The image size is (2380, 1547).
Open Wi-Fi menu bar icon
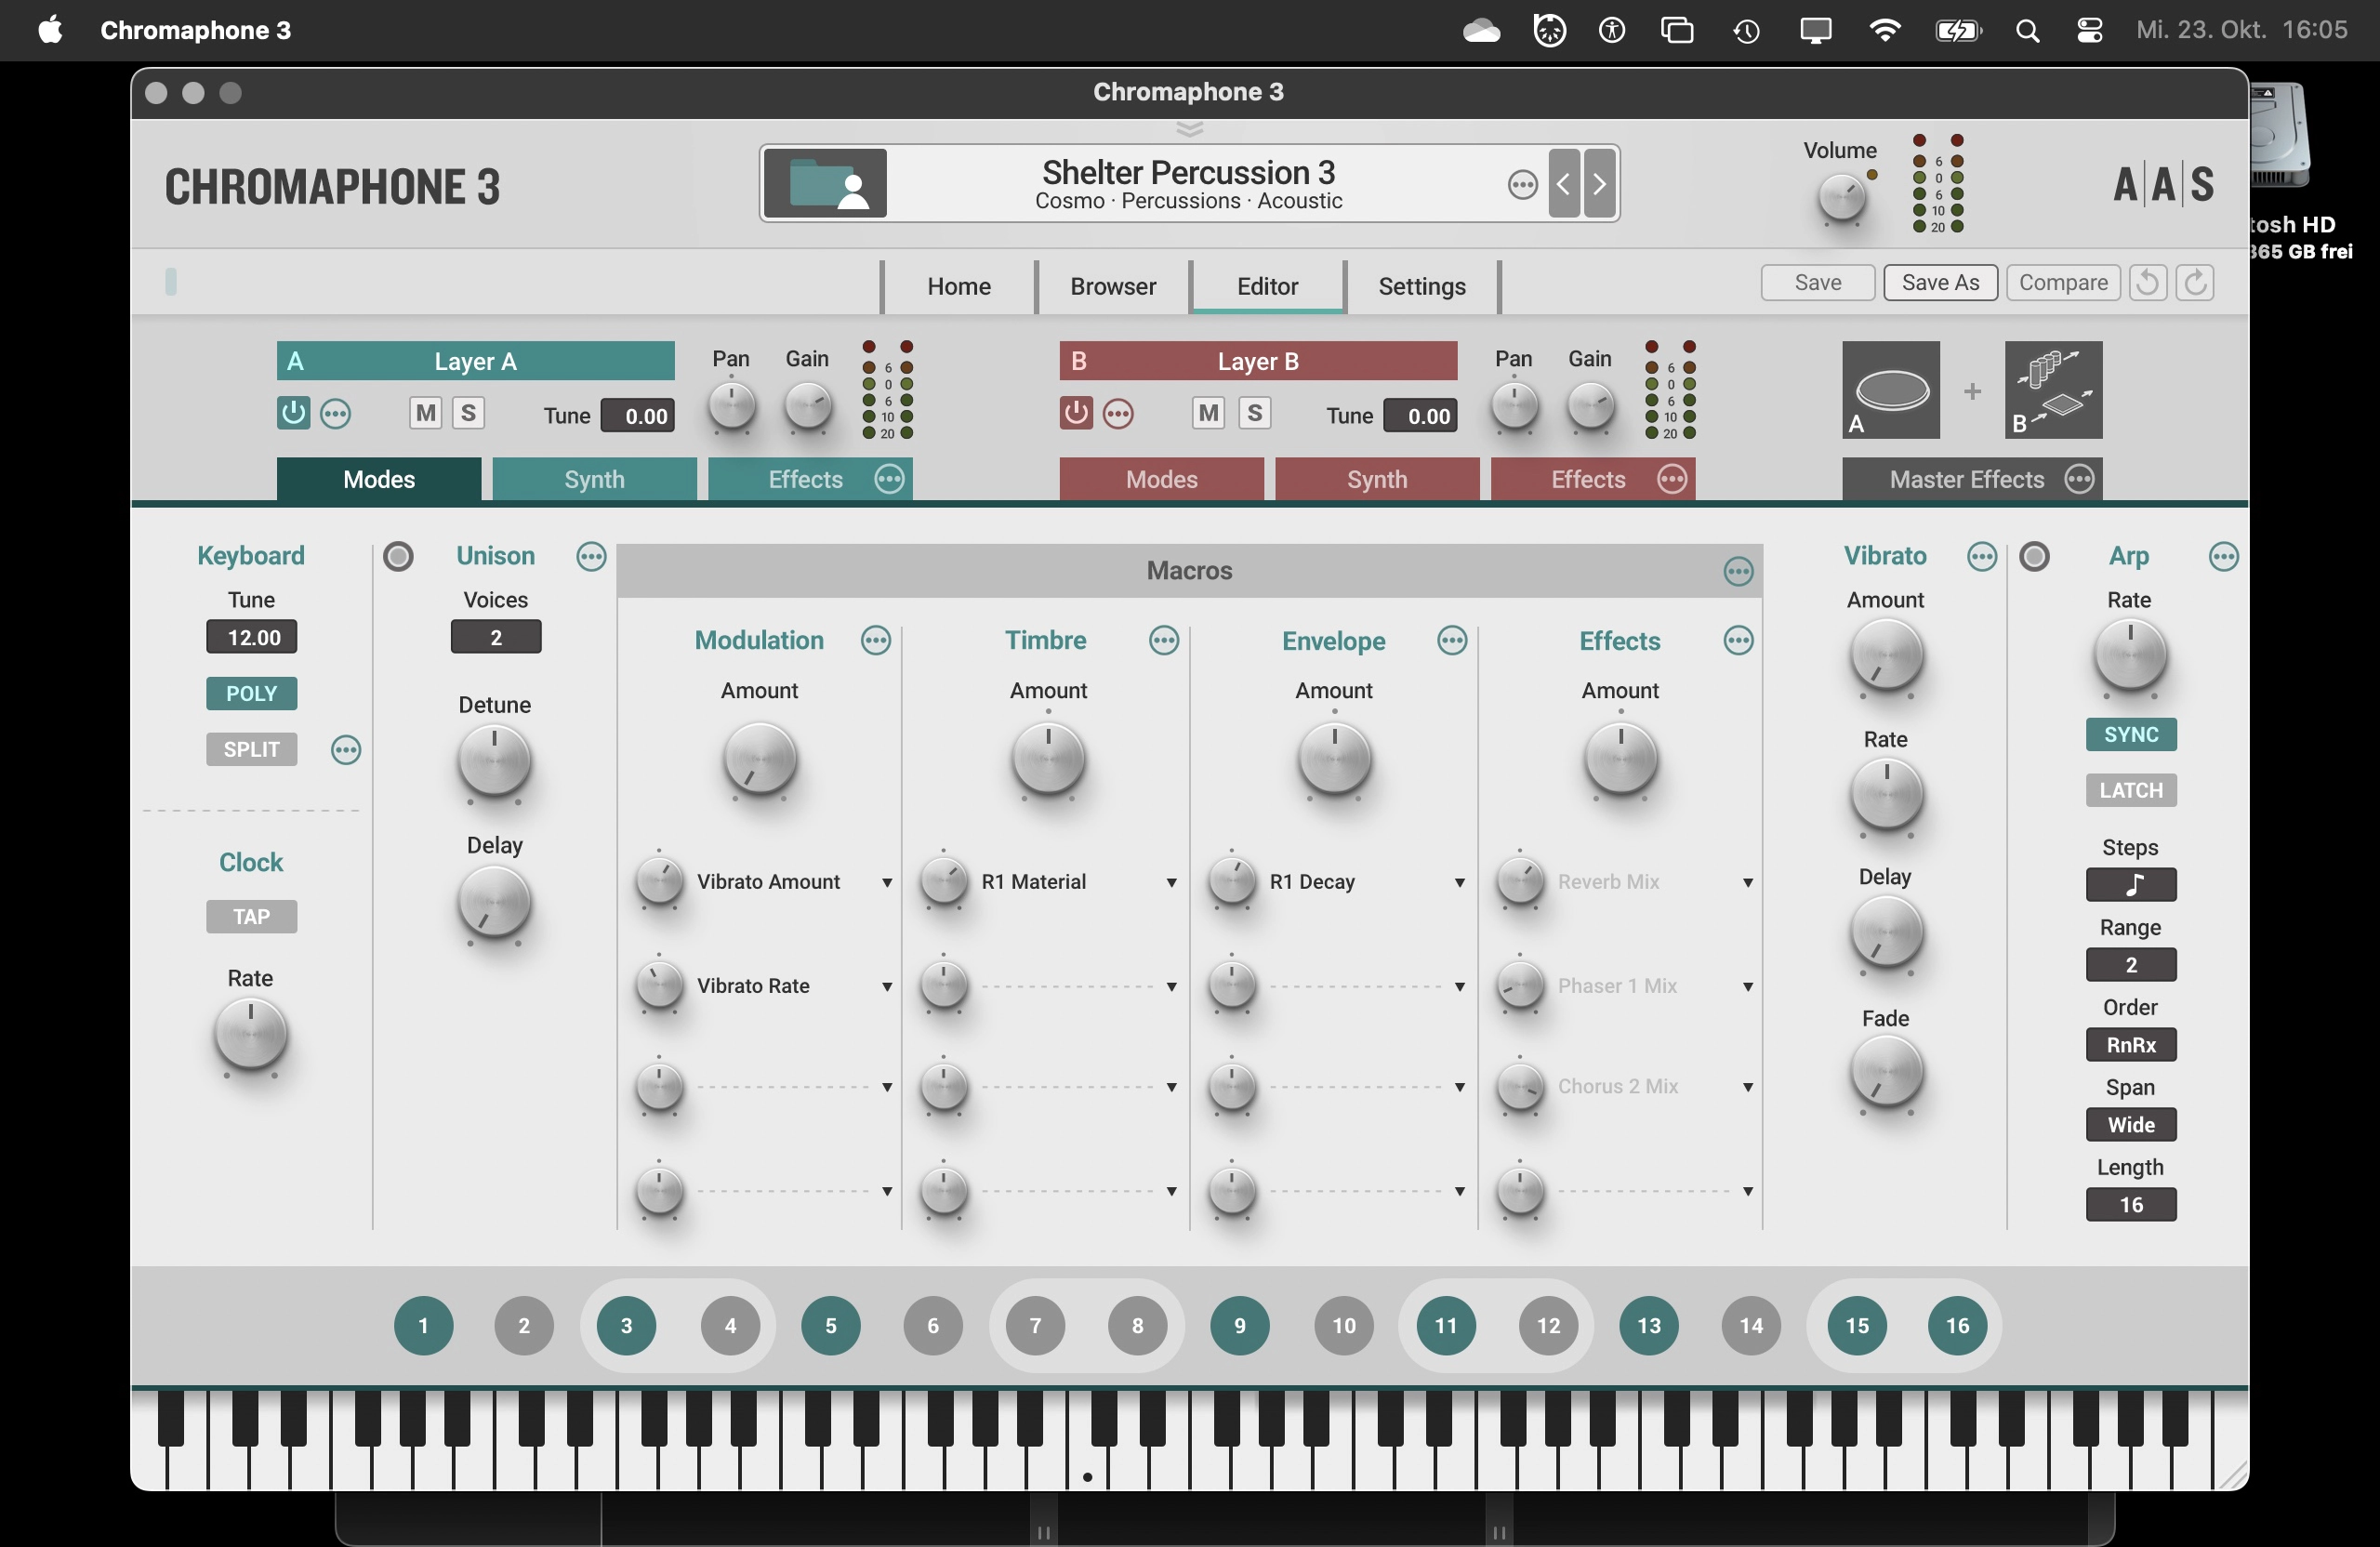1884,30
